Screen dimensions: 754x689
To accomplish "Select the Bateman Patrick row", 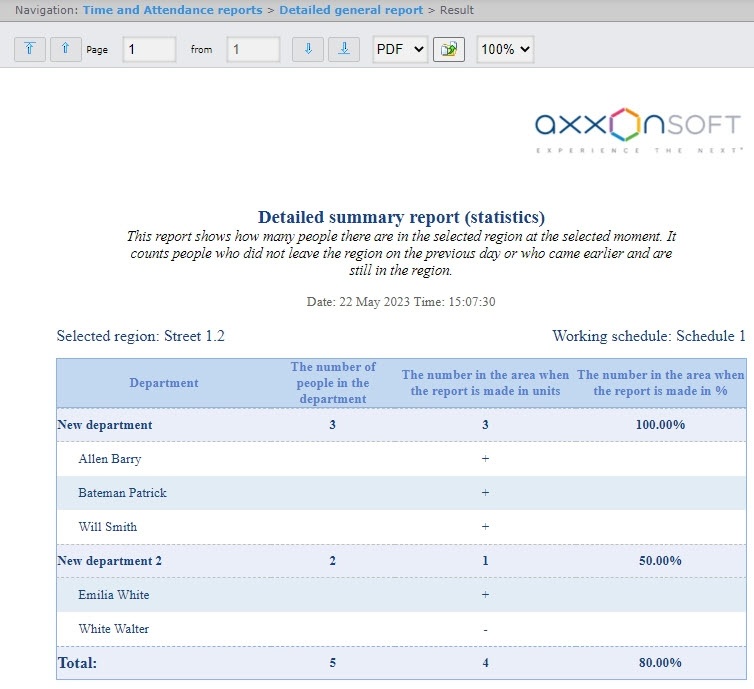I will (122, 493).
